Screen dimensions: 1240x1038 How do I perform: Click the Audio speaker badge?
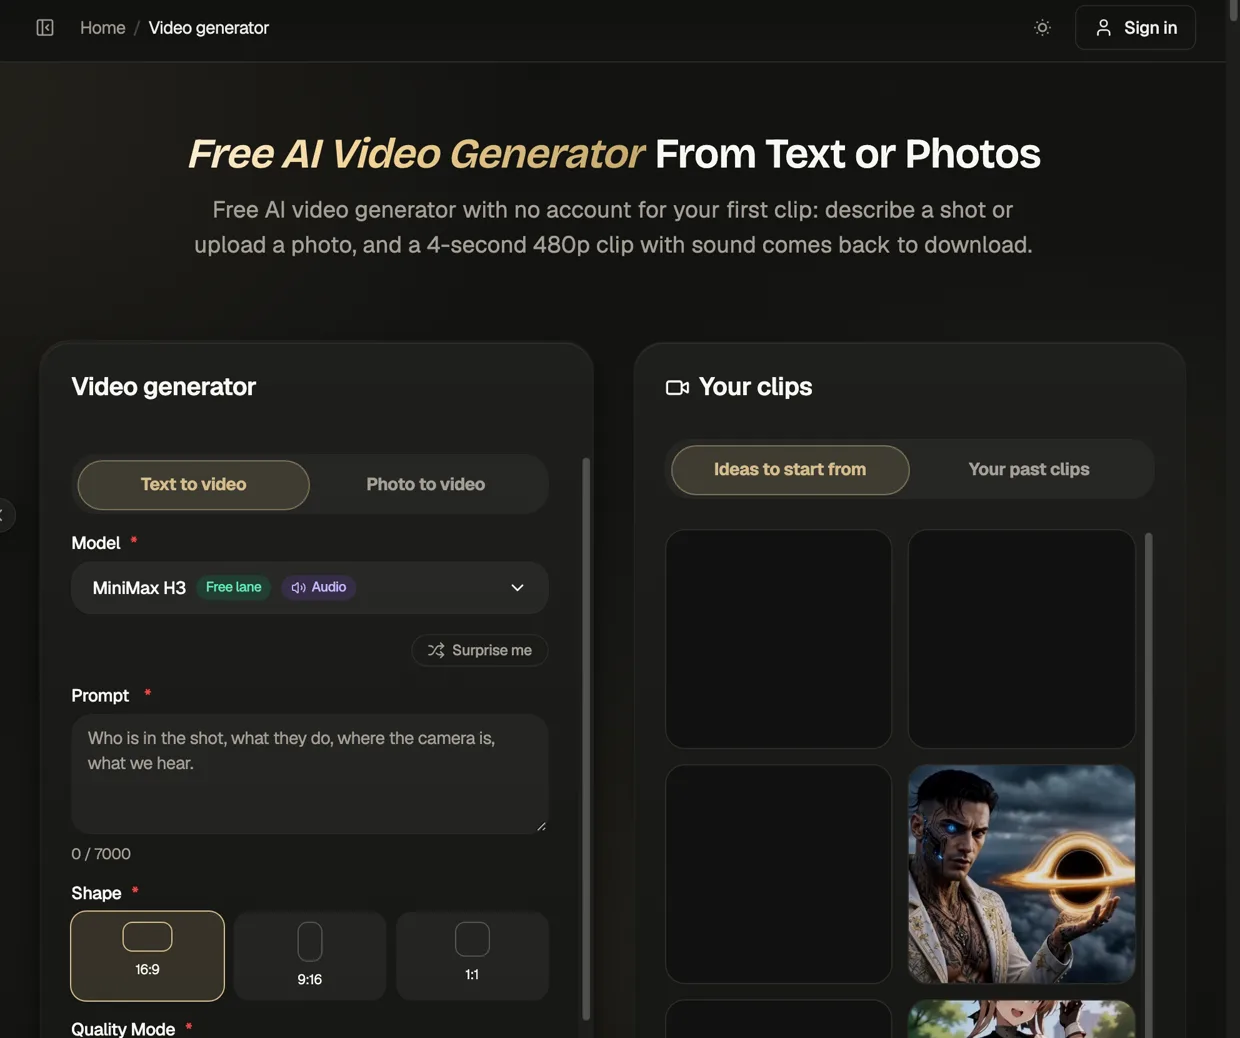click(x=319, y=587)
